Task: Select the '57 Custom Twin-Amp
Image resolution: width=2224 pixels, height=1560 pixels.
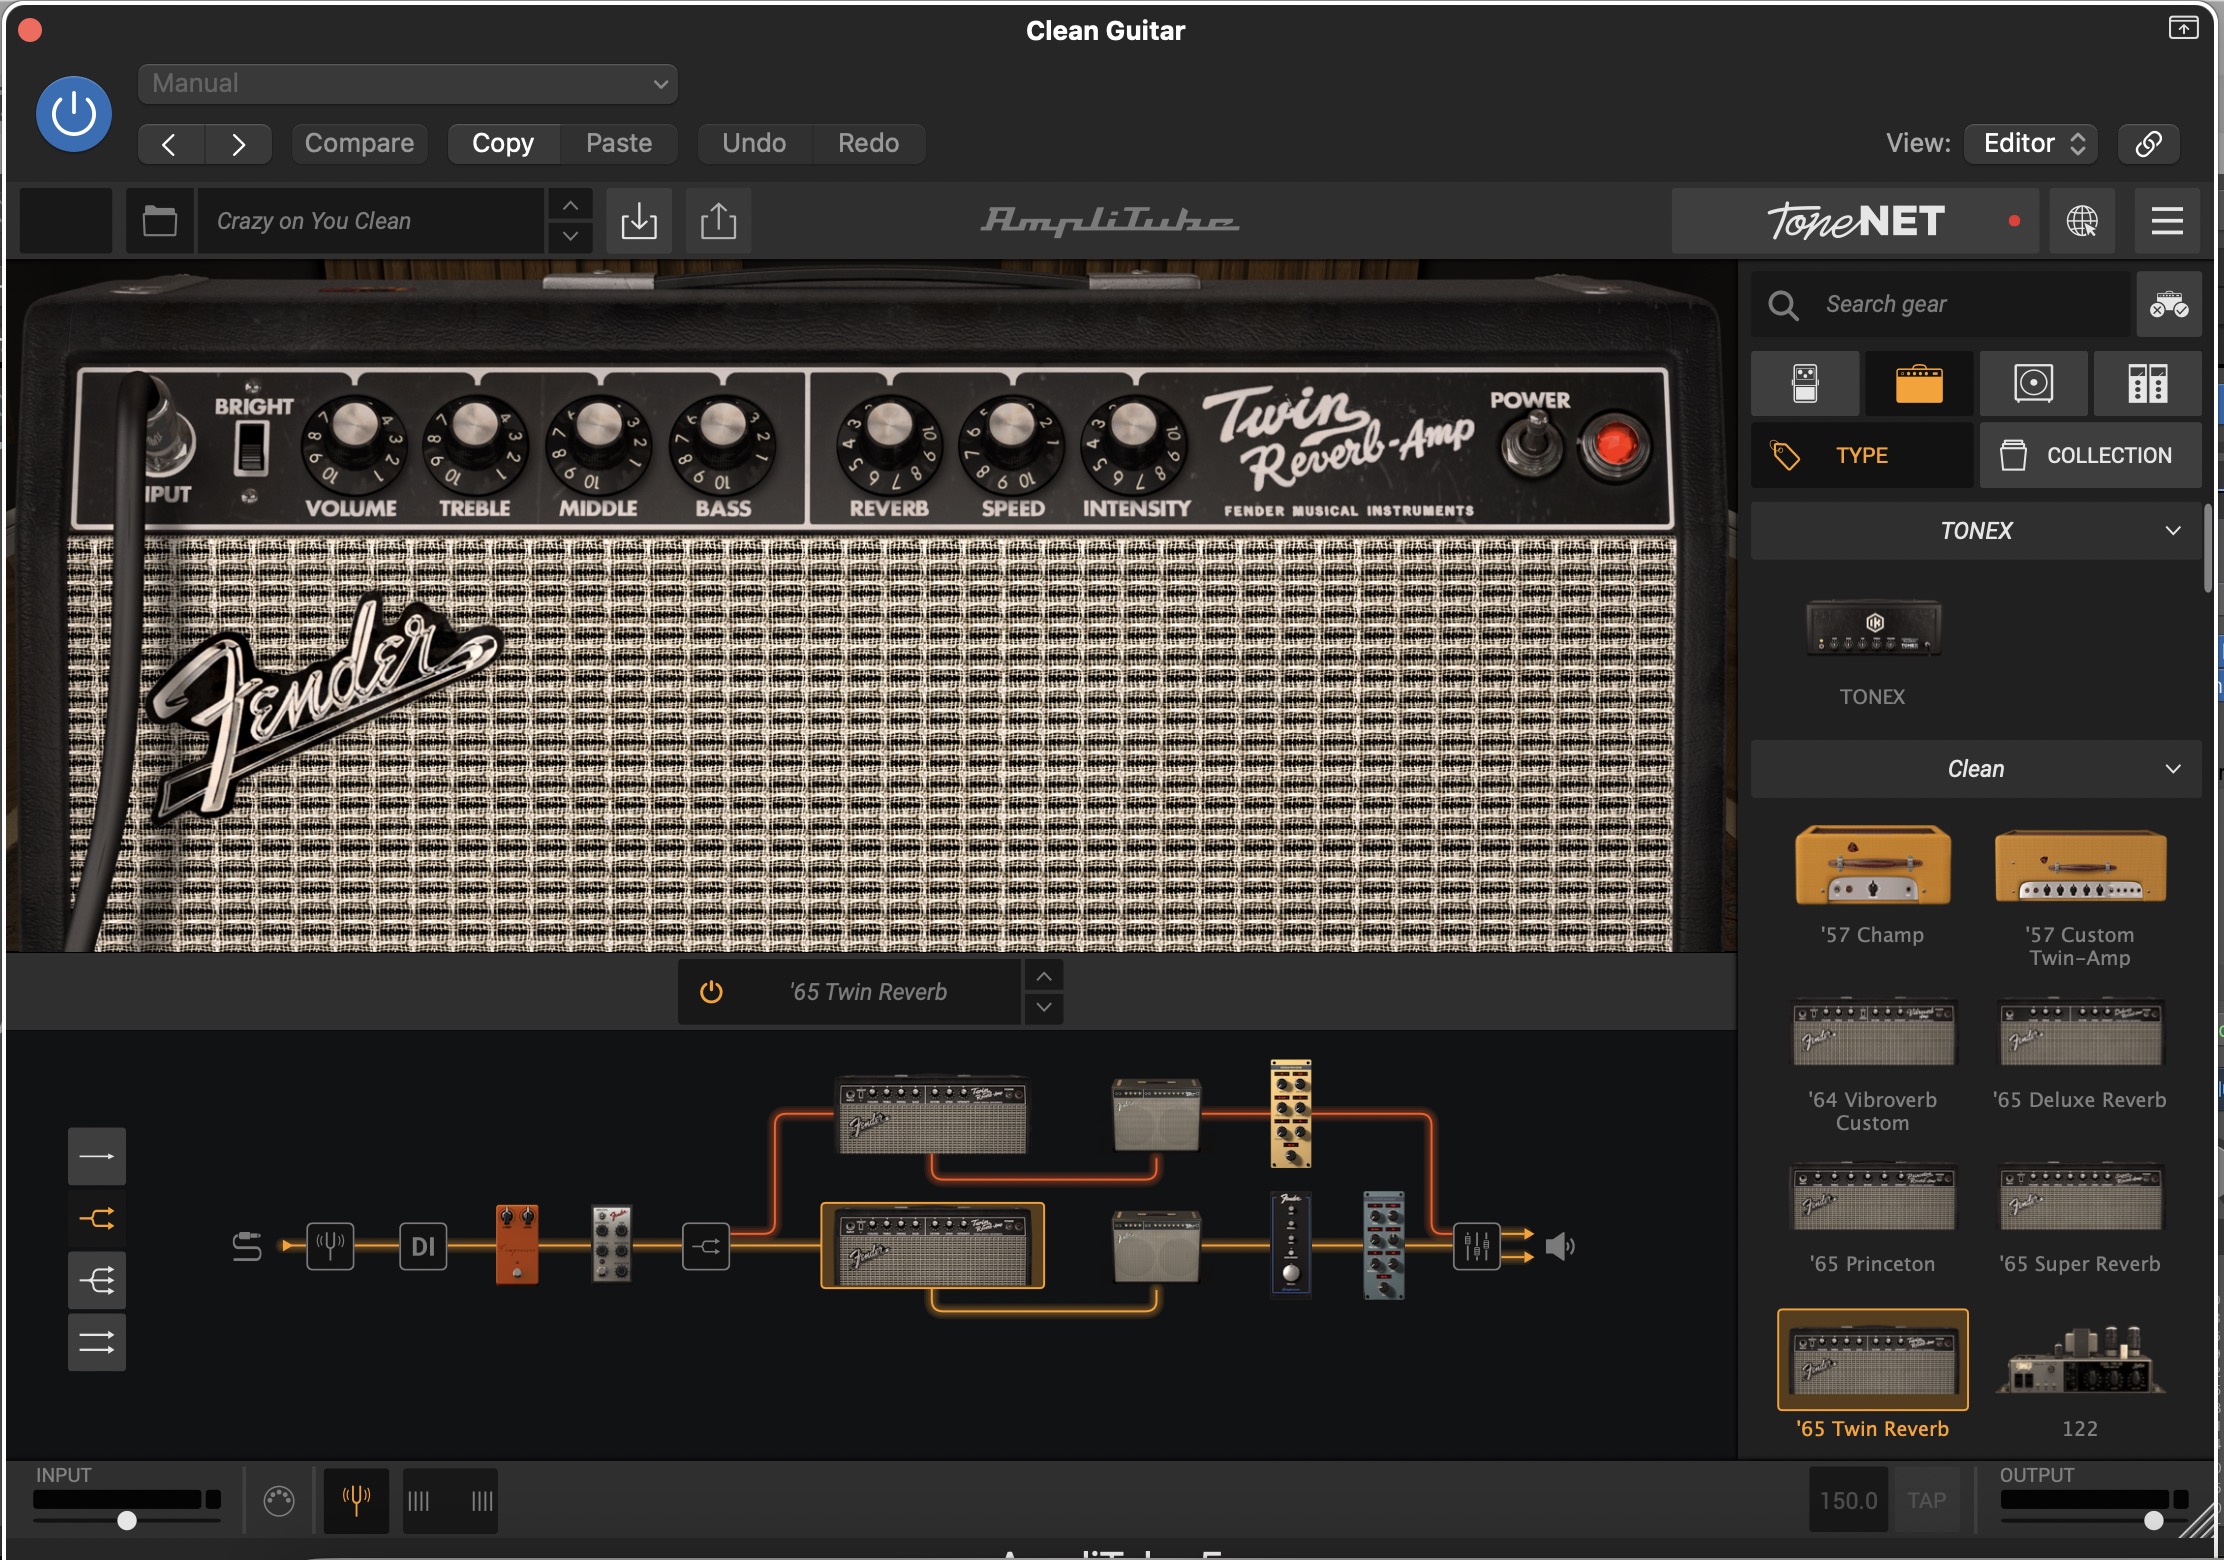Action: point(2080,866)
